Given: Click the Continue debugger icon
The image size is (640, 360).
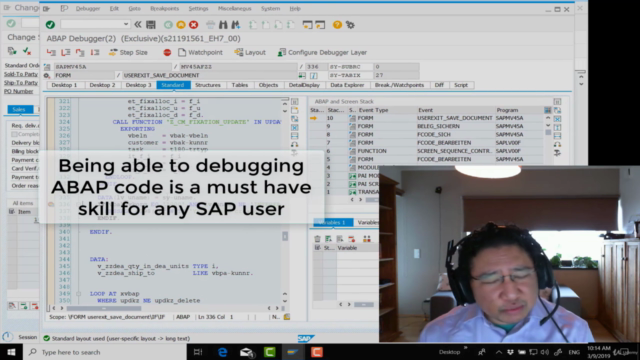Looking at the screenshot, I should tap(95, 52).
